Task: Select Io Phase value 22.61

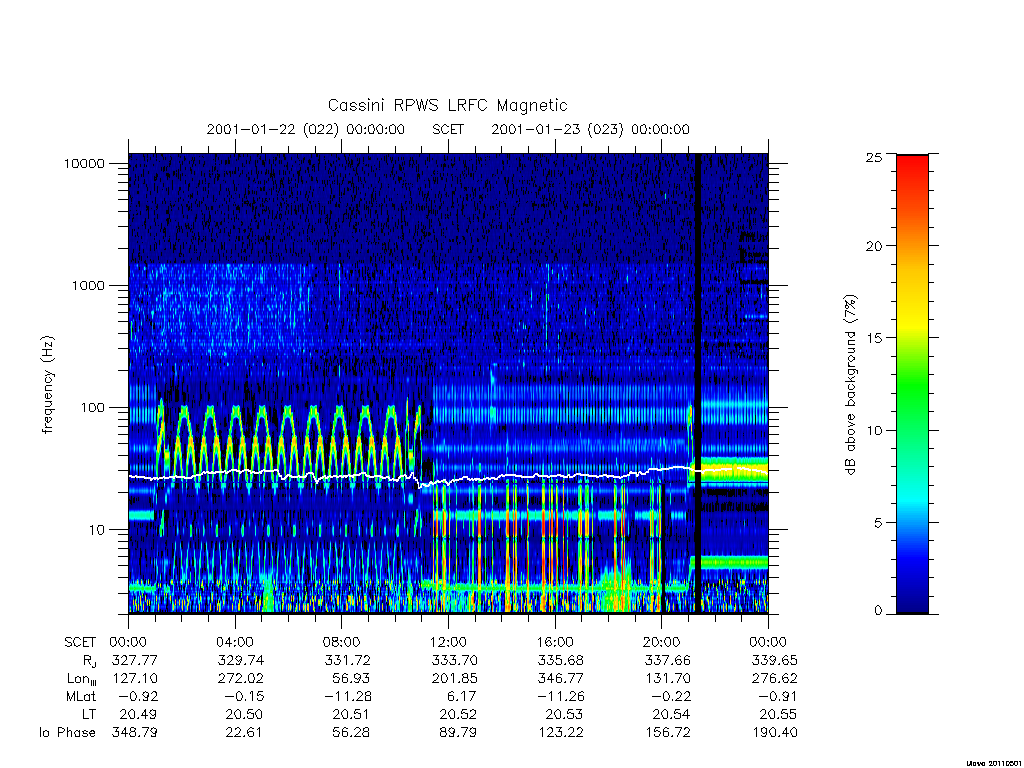Action: pyautogui.click(x=244, y=733)
